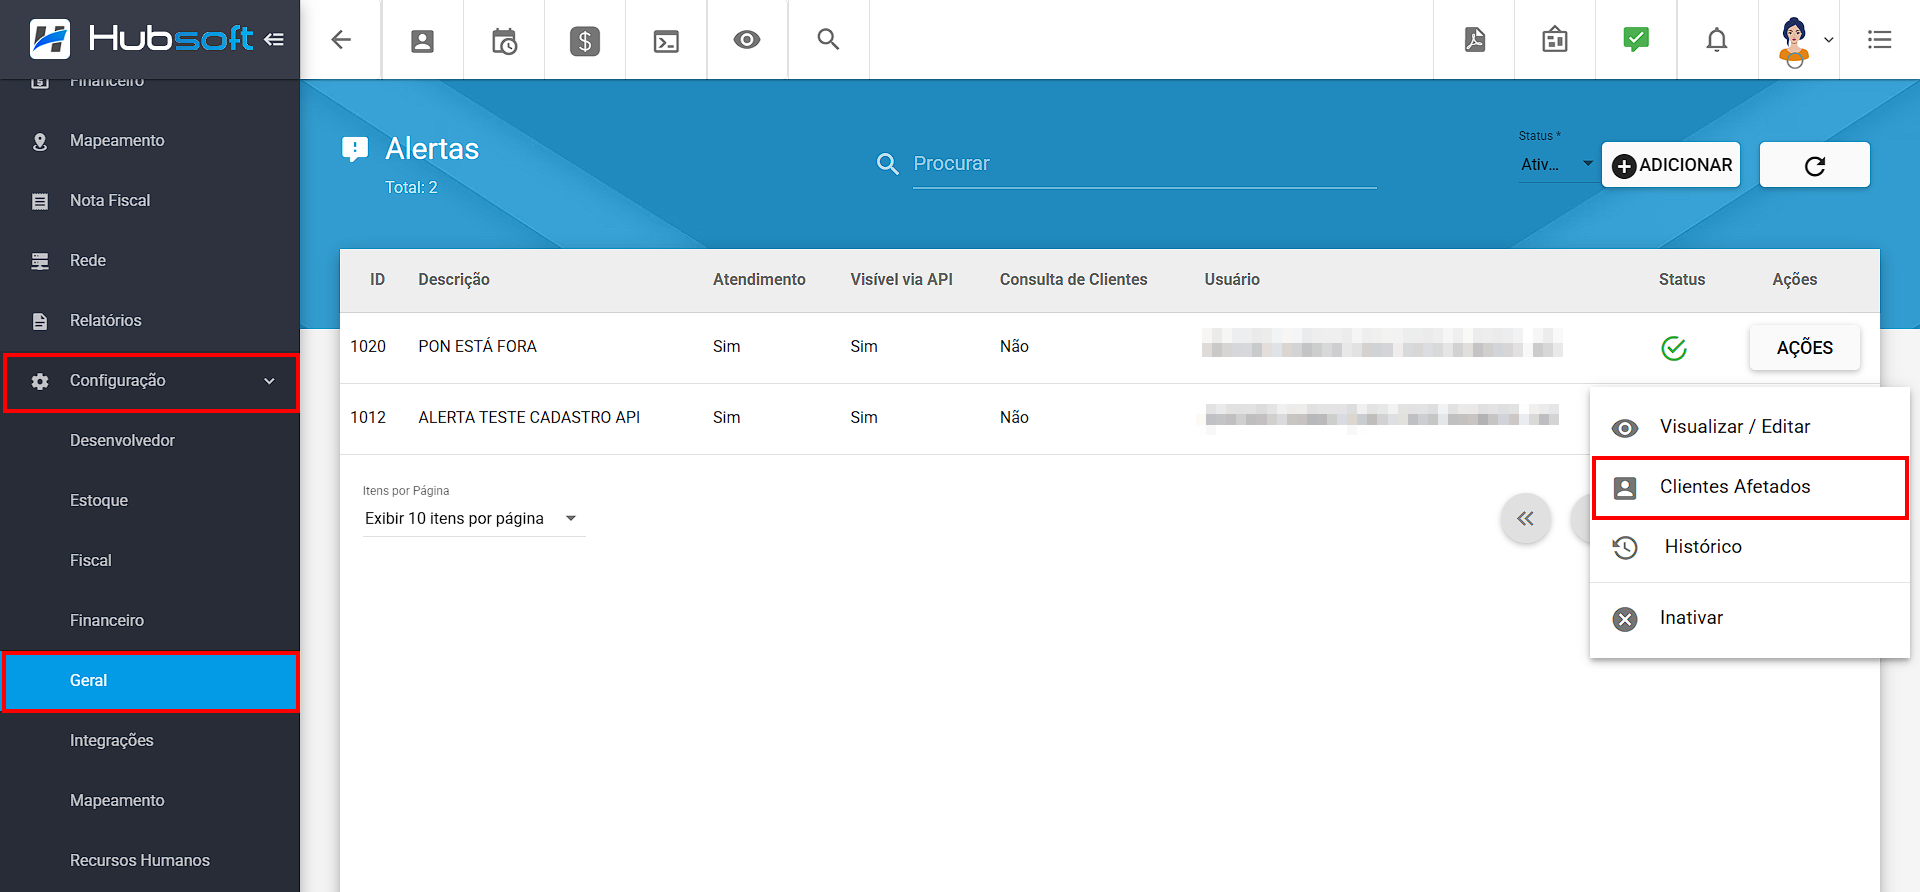The height and width of the screenshot is (892, 1920).
Task: Click the Consulta de Clientes column header
Action: point(1073,280)
